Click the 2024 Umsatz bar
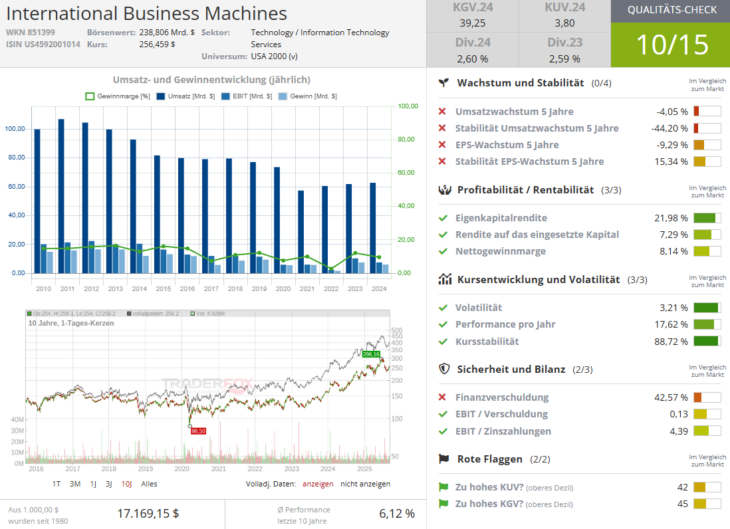 point(373,228)
